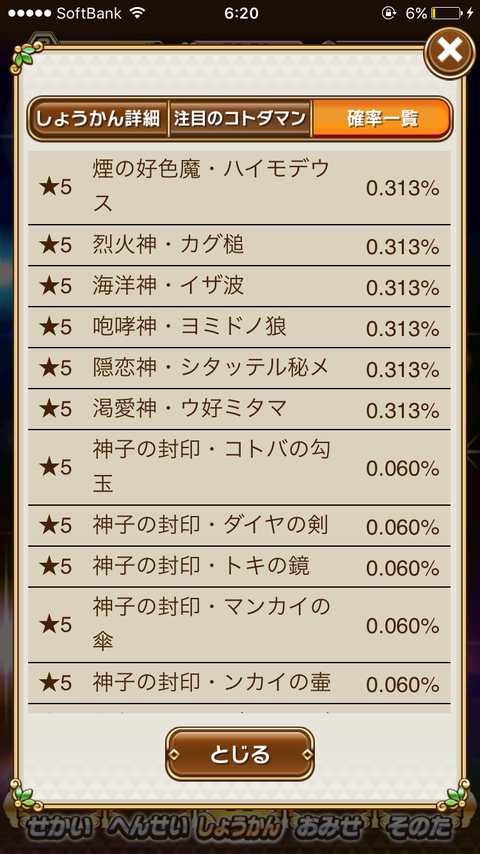
Task: Select the 隠恋神・シタッテル秘メ row
Action: click(239, 369)
